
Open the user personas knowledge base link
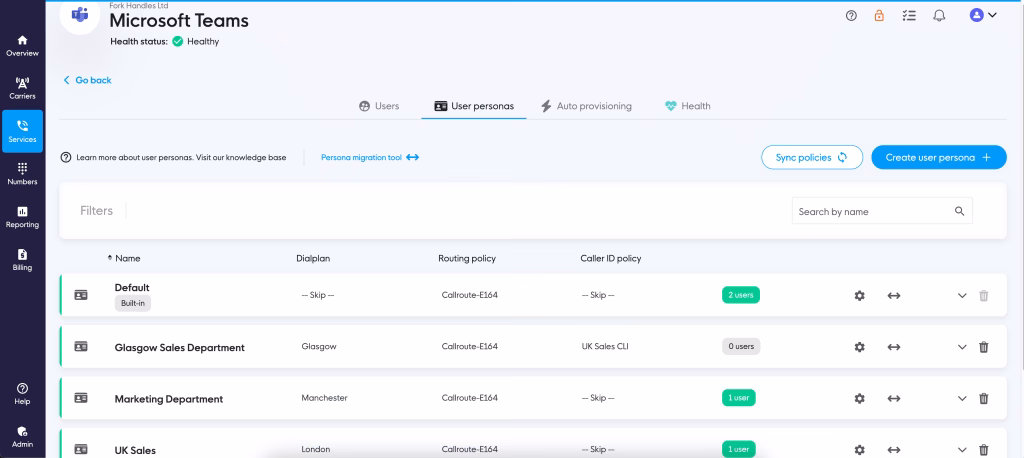(x=174, y=157)
